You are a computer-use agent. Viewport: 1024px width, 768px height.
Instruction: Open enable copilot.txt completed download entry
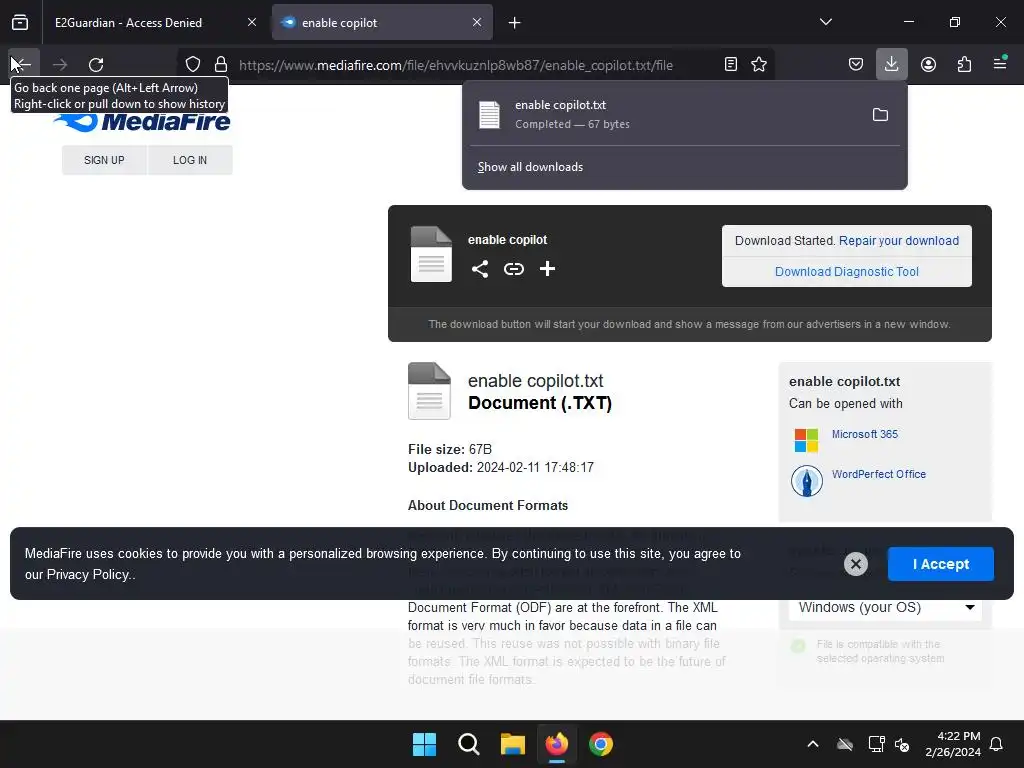[663, 114]
